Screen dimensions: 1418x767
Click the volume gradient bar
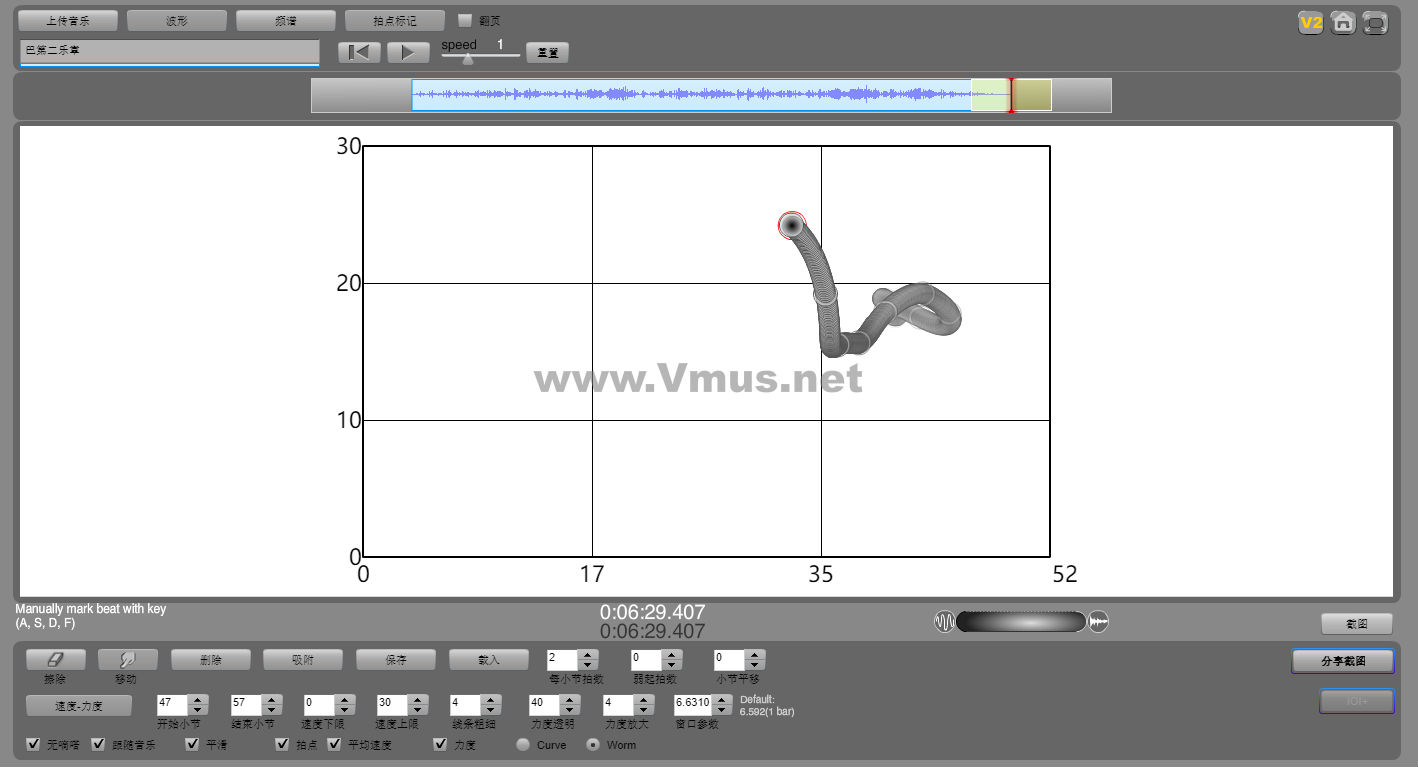[x=1021, y=622]
